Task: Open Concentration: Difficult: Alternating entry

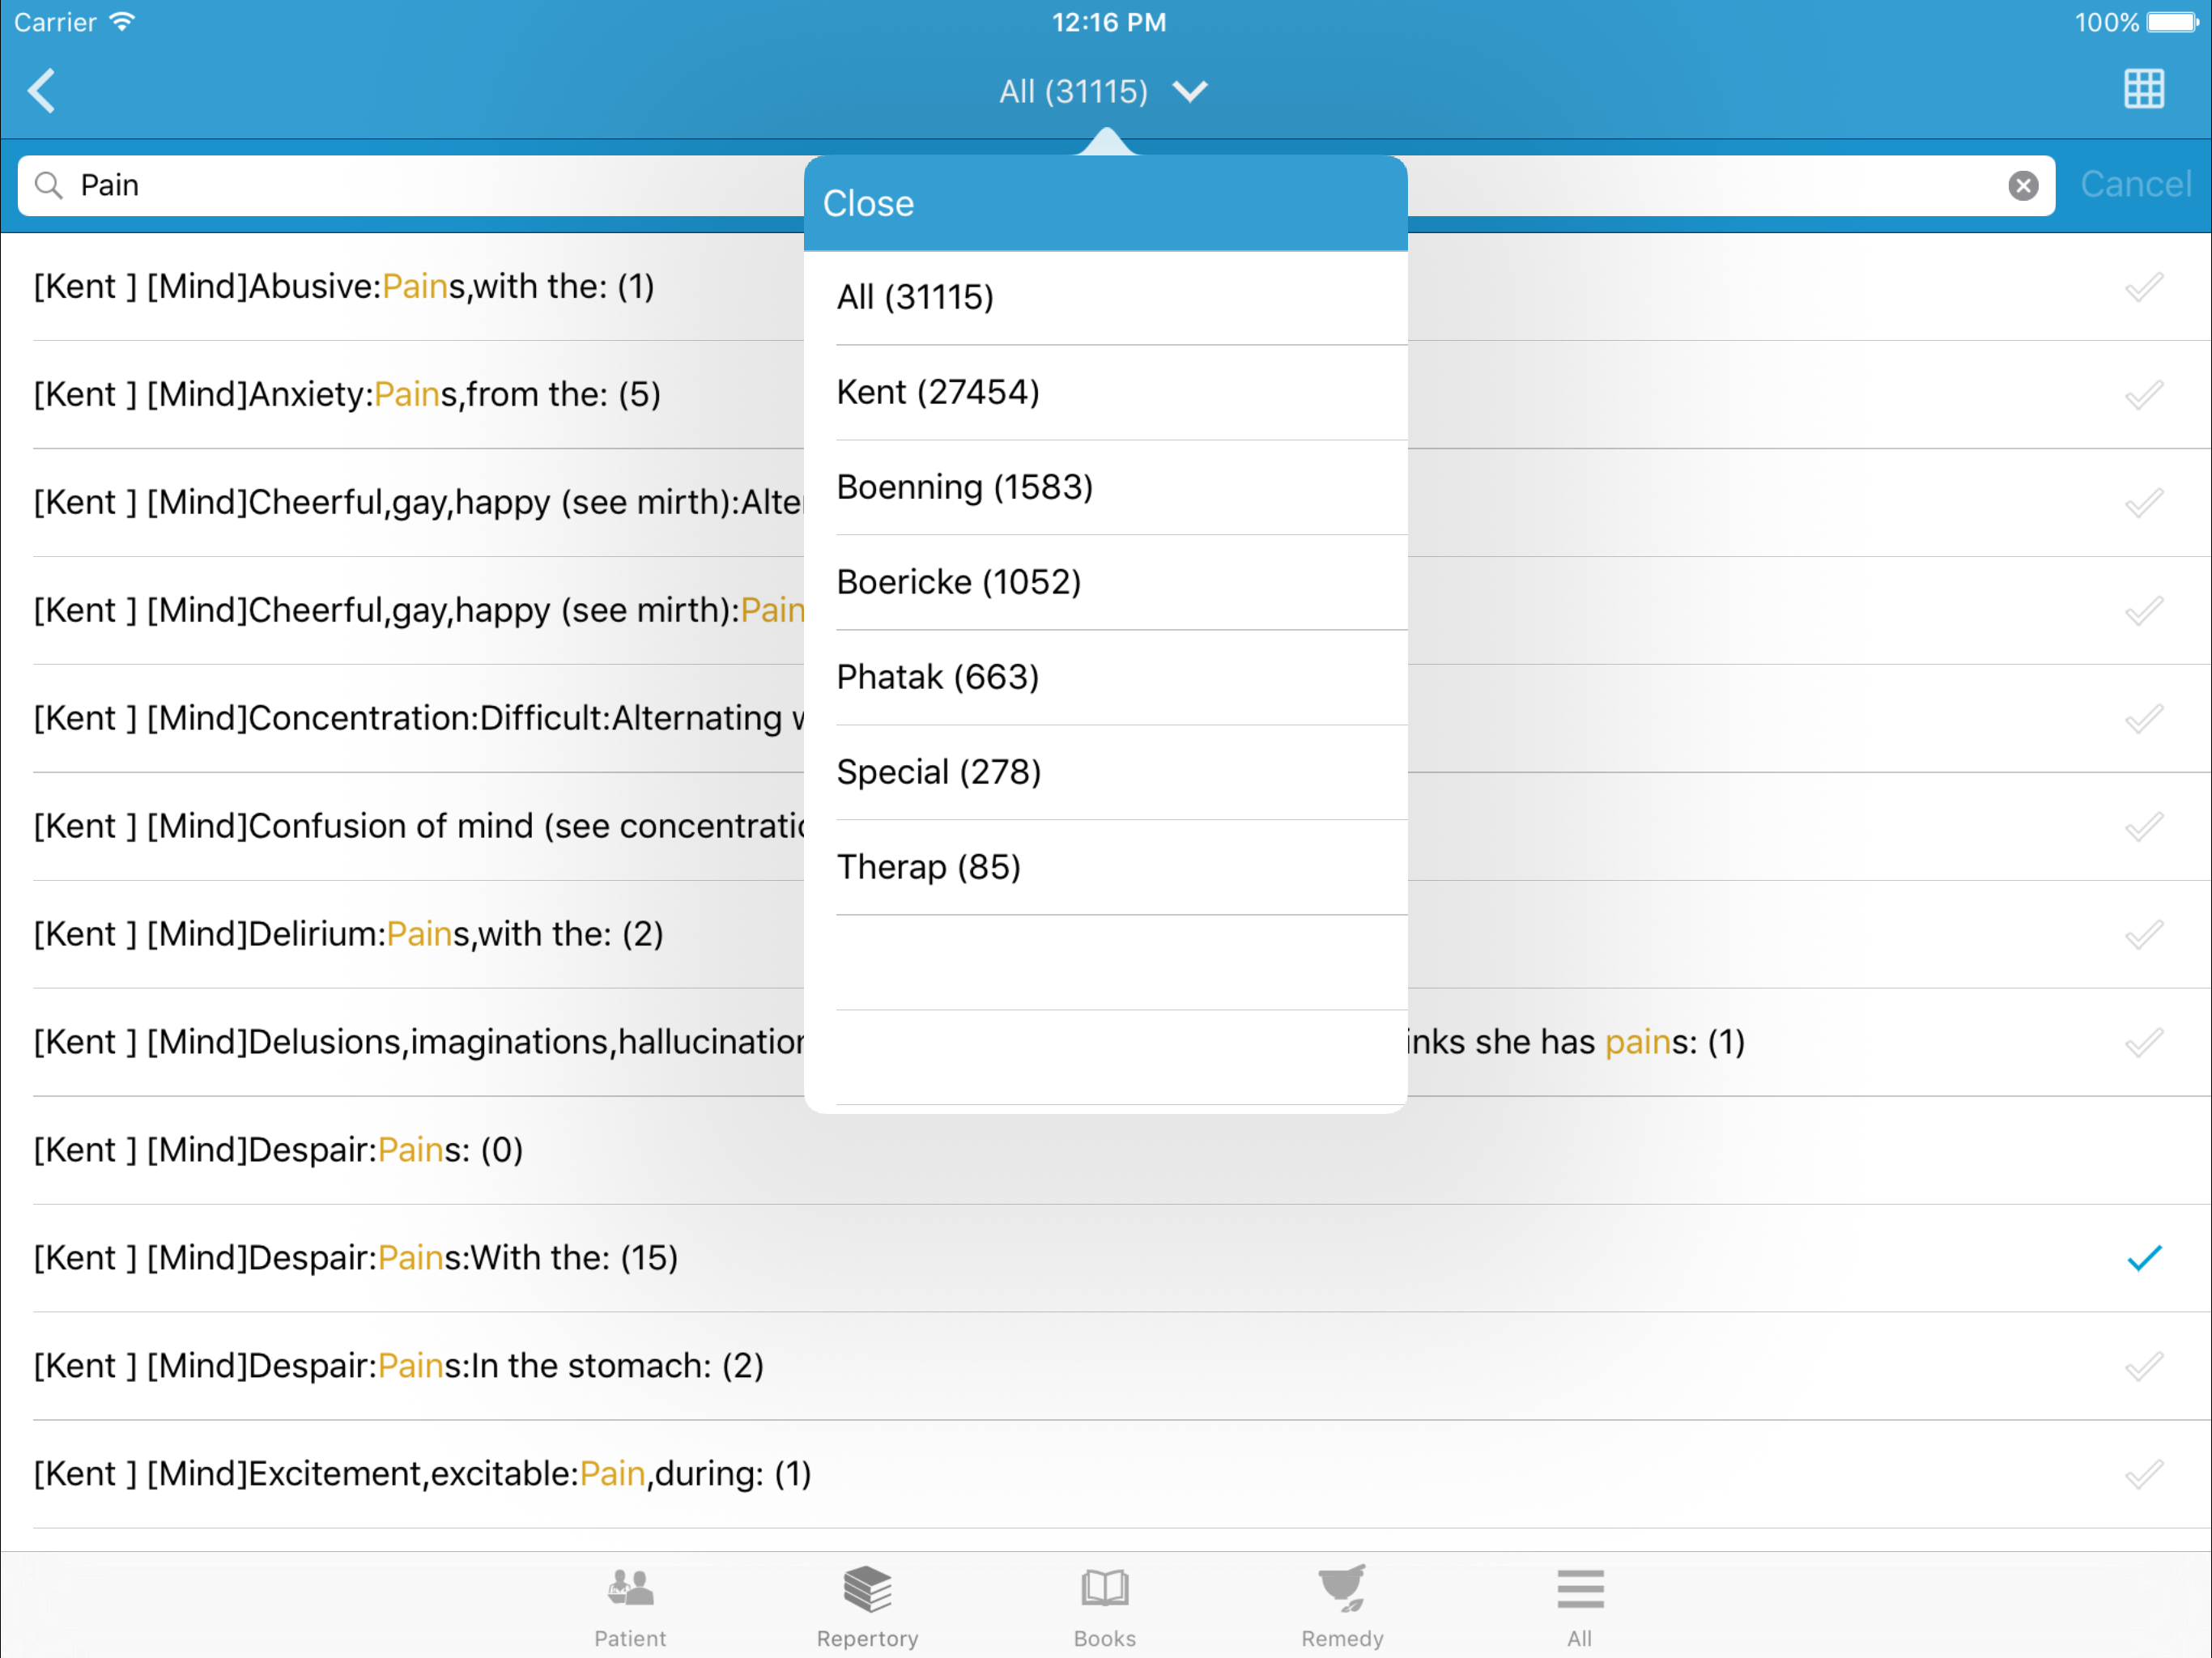Action: pyautogui.click(x=418, y=719)
